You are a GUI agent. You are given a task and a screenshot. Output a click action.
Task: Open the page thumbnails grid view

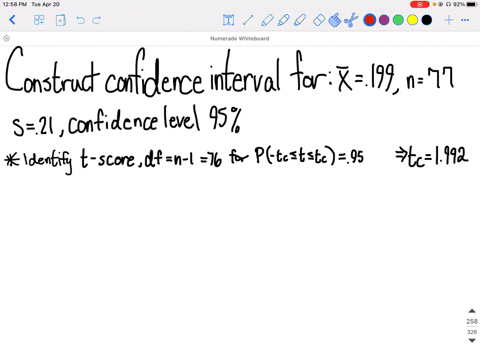point(39,20)
